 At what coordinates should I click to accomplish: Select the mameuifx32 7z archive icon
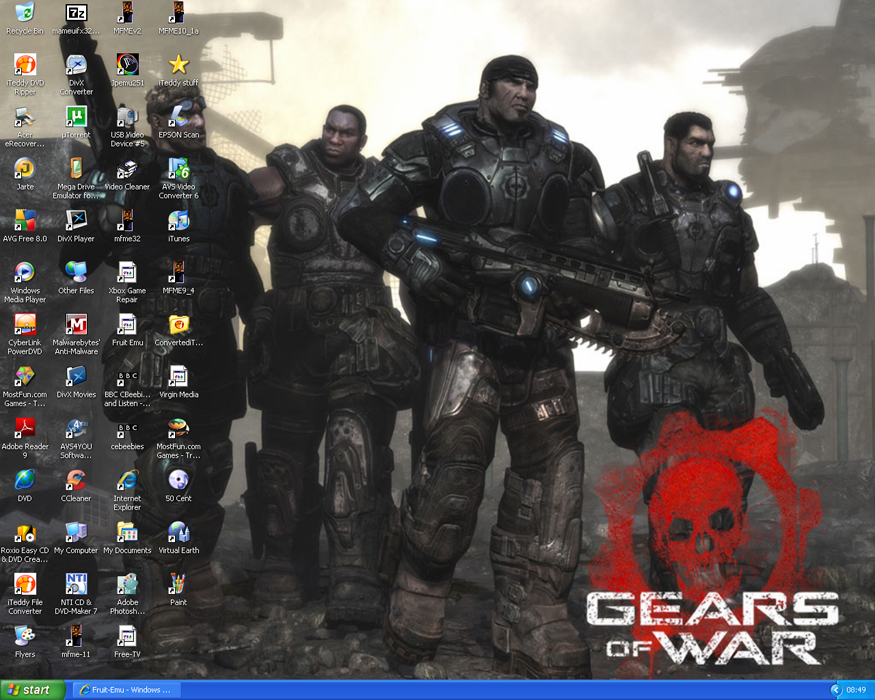click(76, 12)
